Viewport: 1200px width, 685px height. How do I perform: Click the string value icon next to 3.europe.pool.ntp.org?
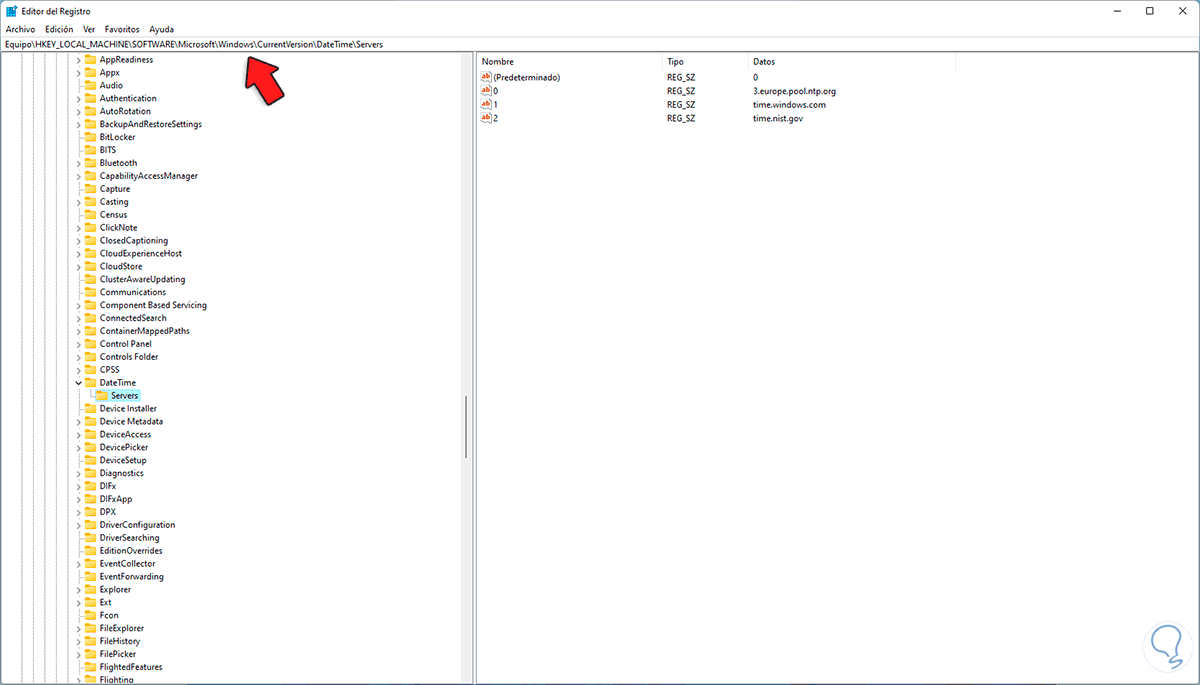pyautogui.click(x=486, y=90)
